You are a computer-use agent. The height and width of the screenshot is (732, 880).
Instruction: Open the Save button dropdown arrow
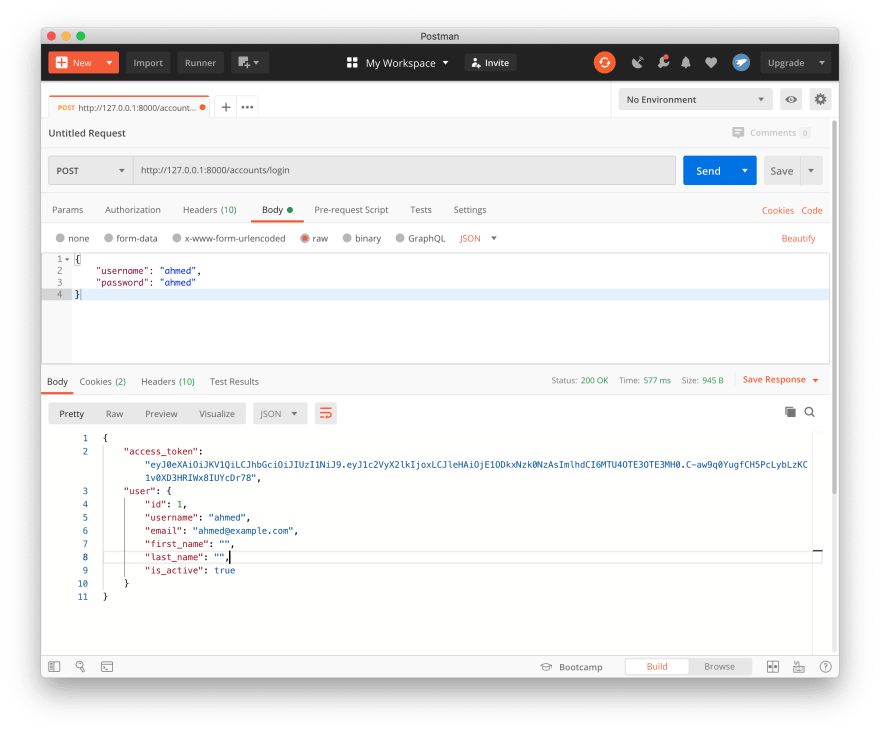[811, 170]
